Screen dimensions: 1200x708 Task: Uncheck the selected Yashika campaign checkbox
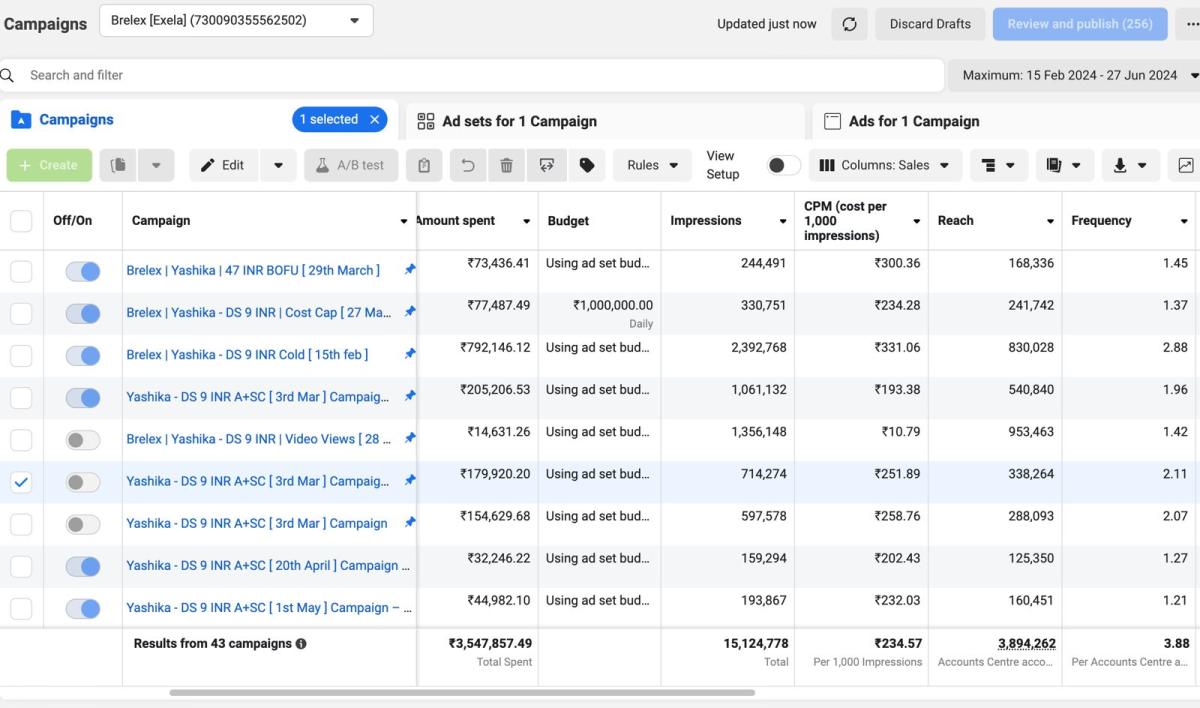[21, 482]
